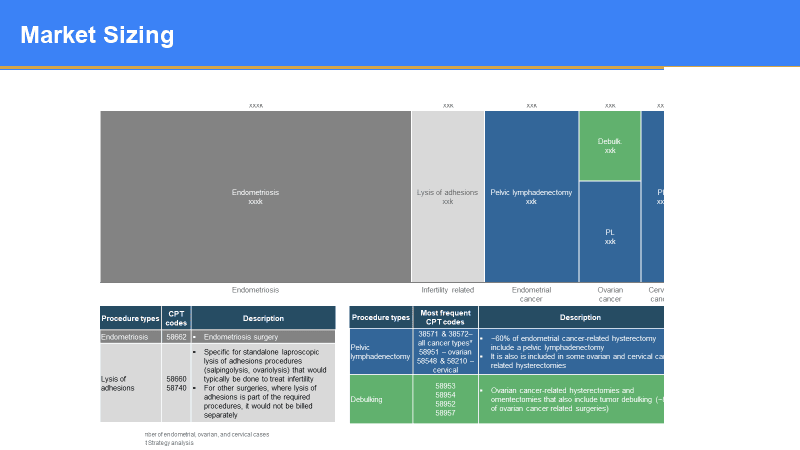Select the Lysis of adhesions chart block
800x450 pixels.
[447, 196]
